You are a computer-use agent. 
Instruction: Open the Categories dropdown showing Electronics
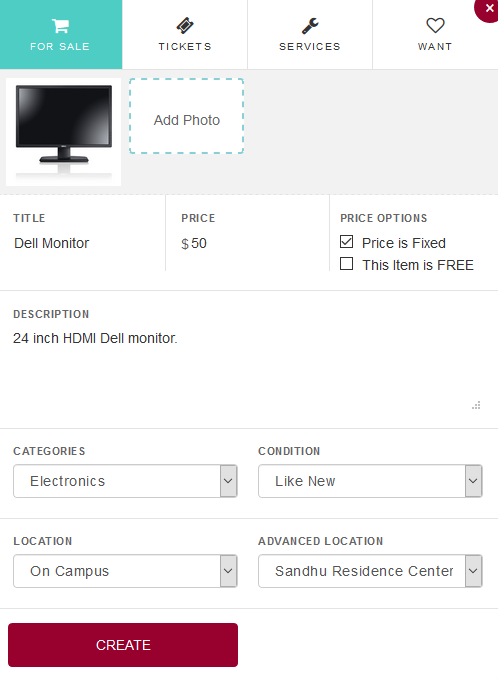125,481
